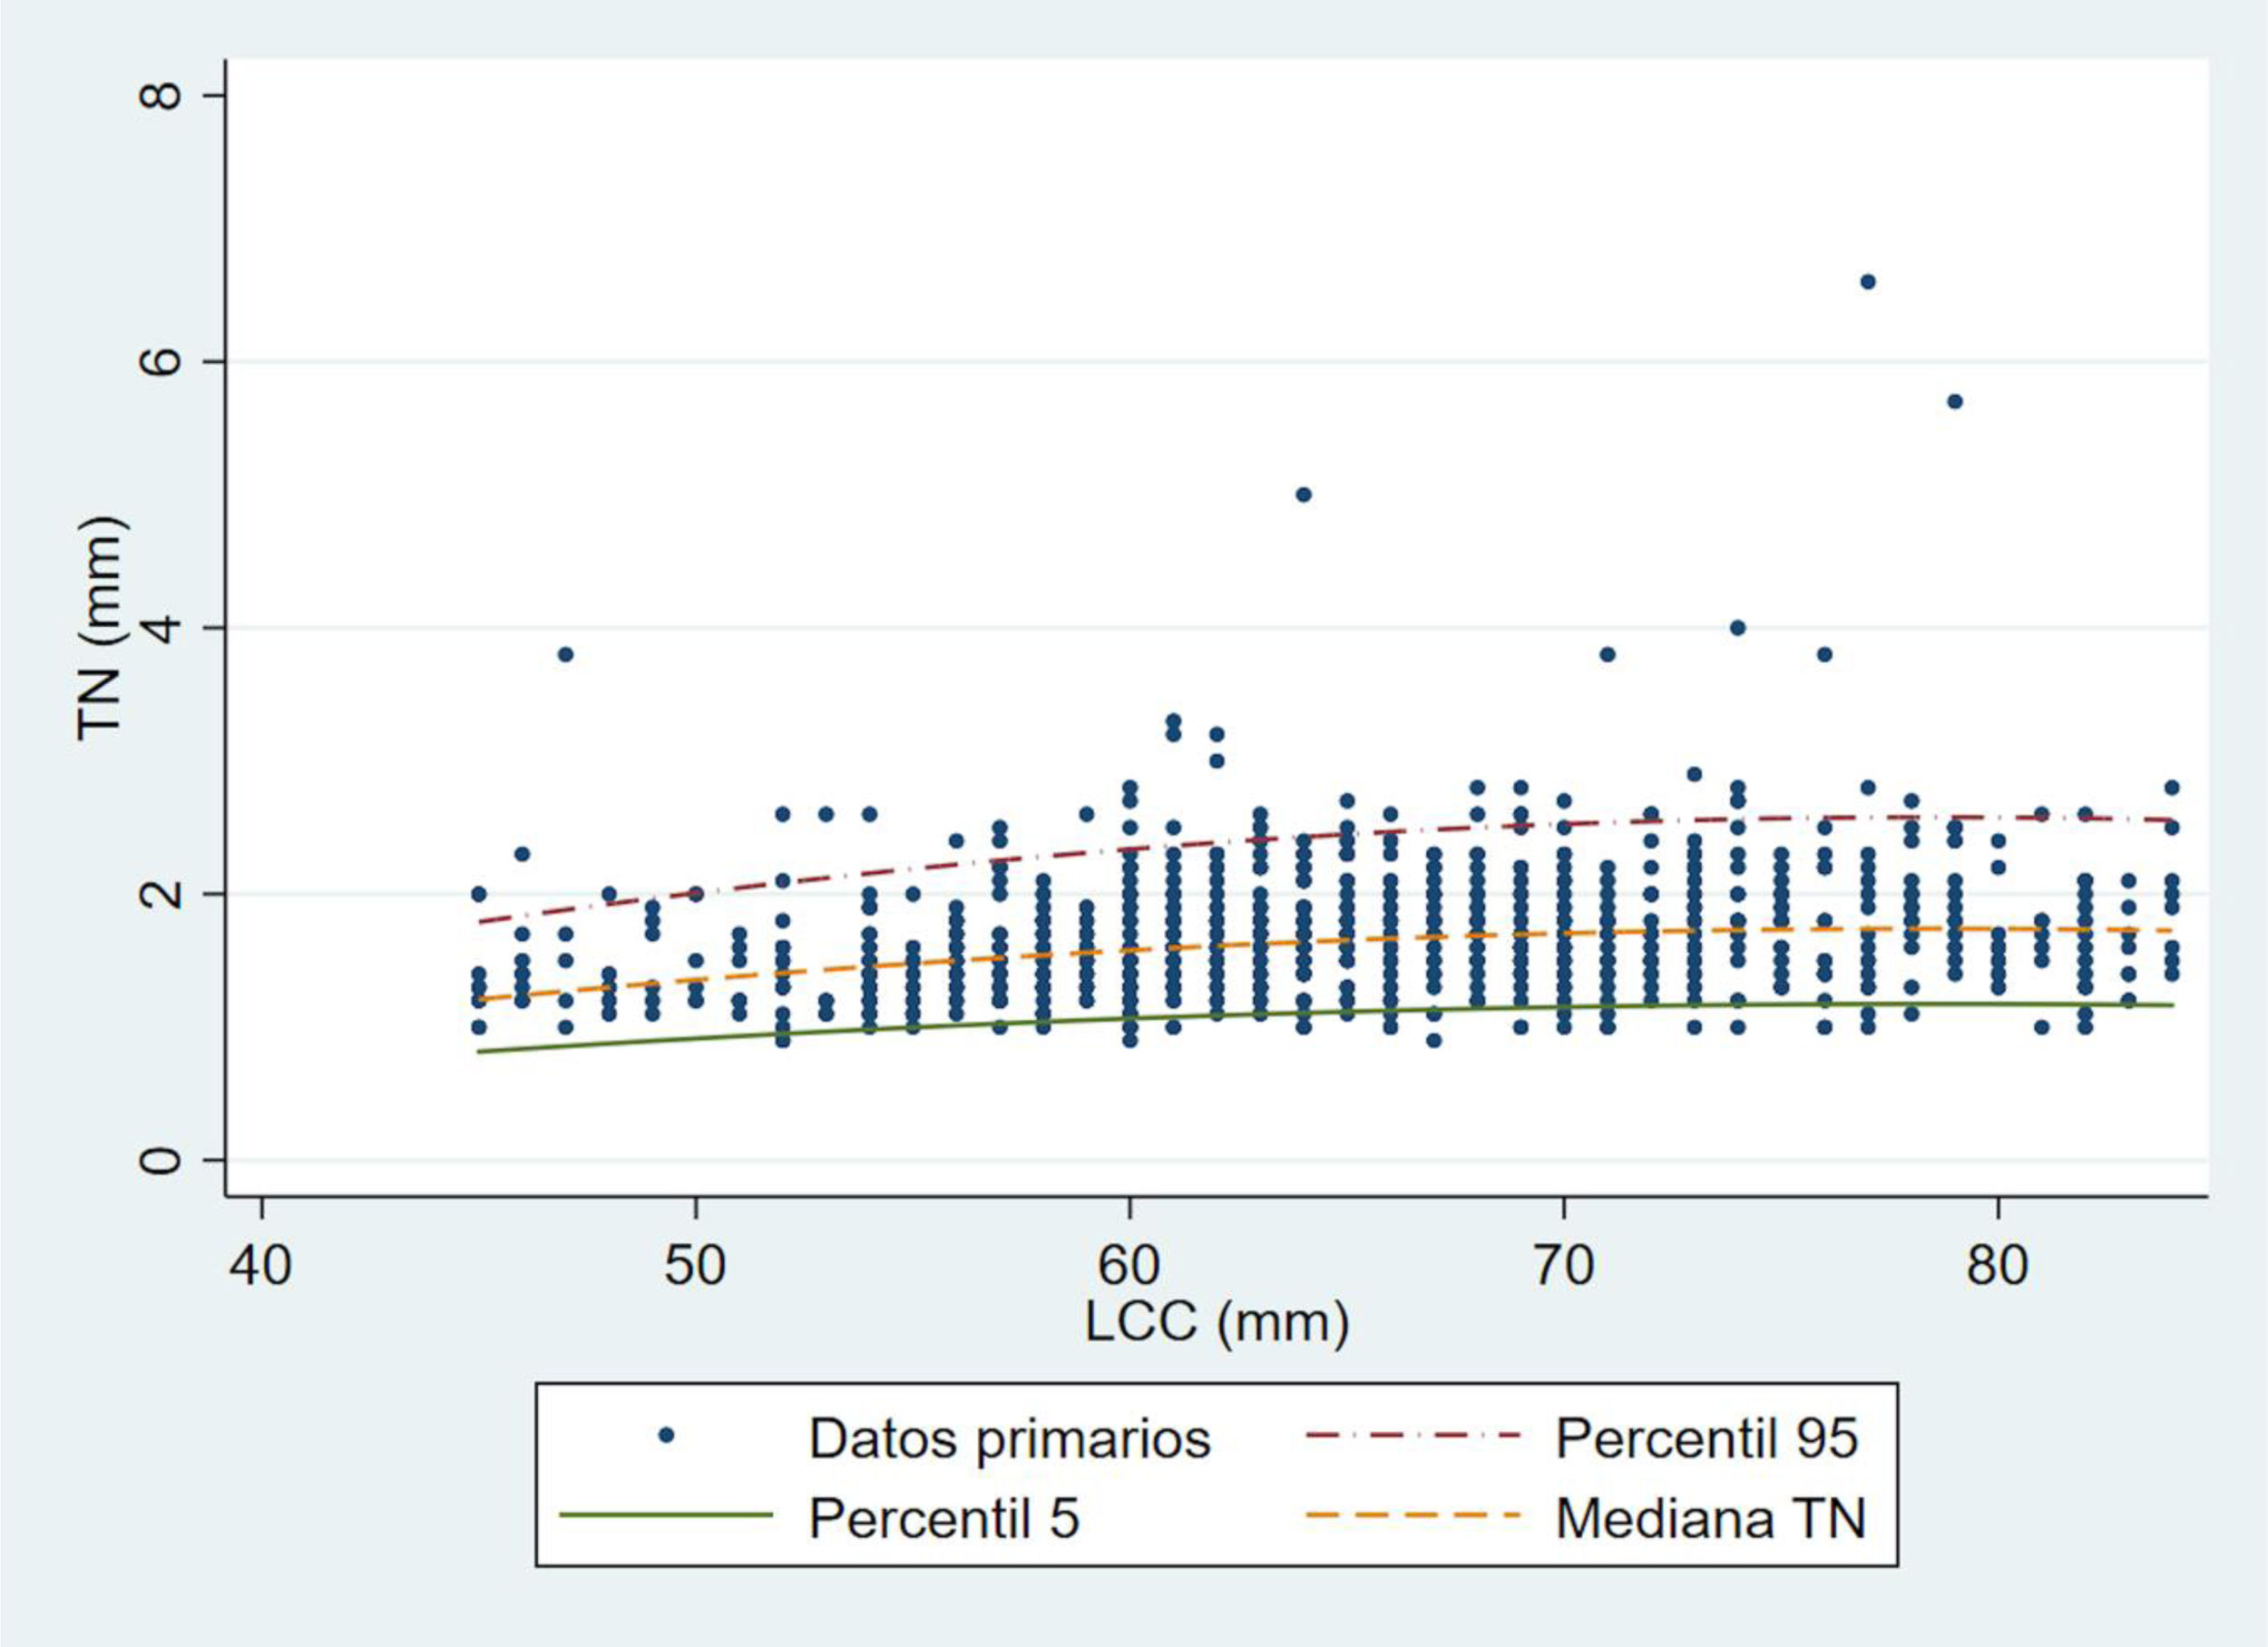Select the "Percentil 95" legend label
The image size is (2268, 1647).
coord(1706,1439)
